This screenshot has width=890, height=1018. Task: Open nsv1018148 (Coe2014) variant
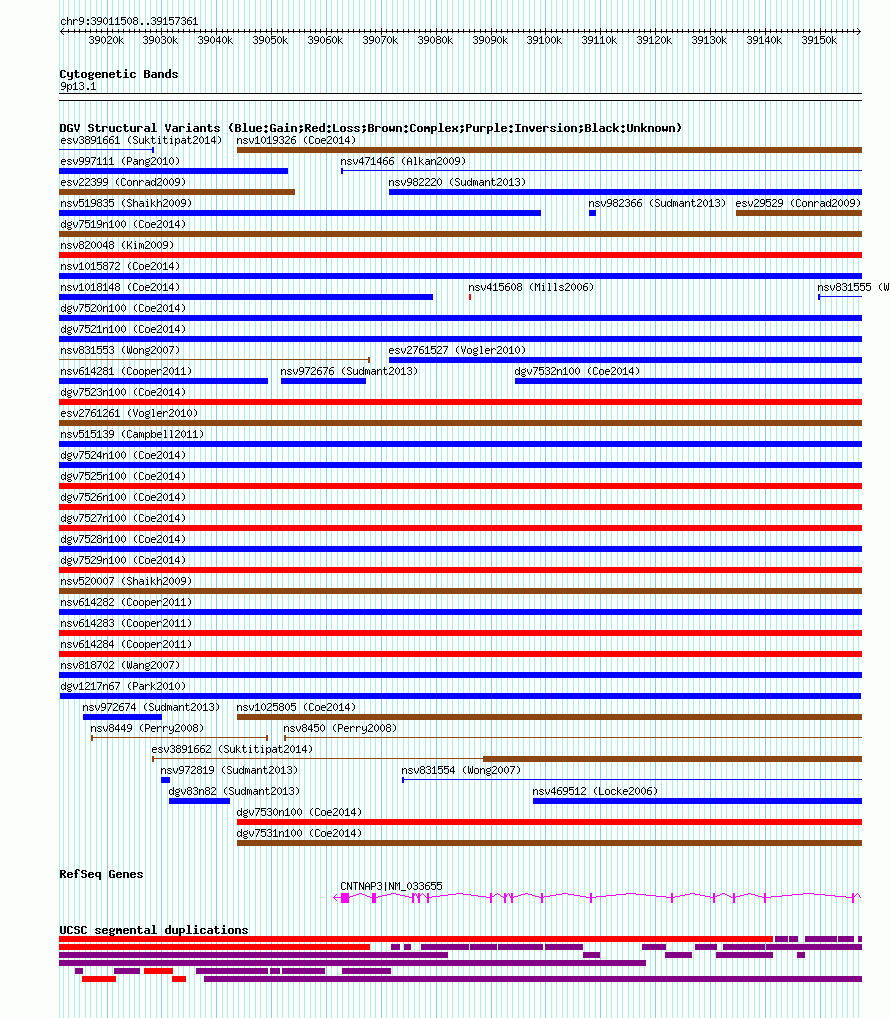click(x=120, y=287)
